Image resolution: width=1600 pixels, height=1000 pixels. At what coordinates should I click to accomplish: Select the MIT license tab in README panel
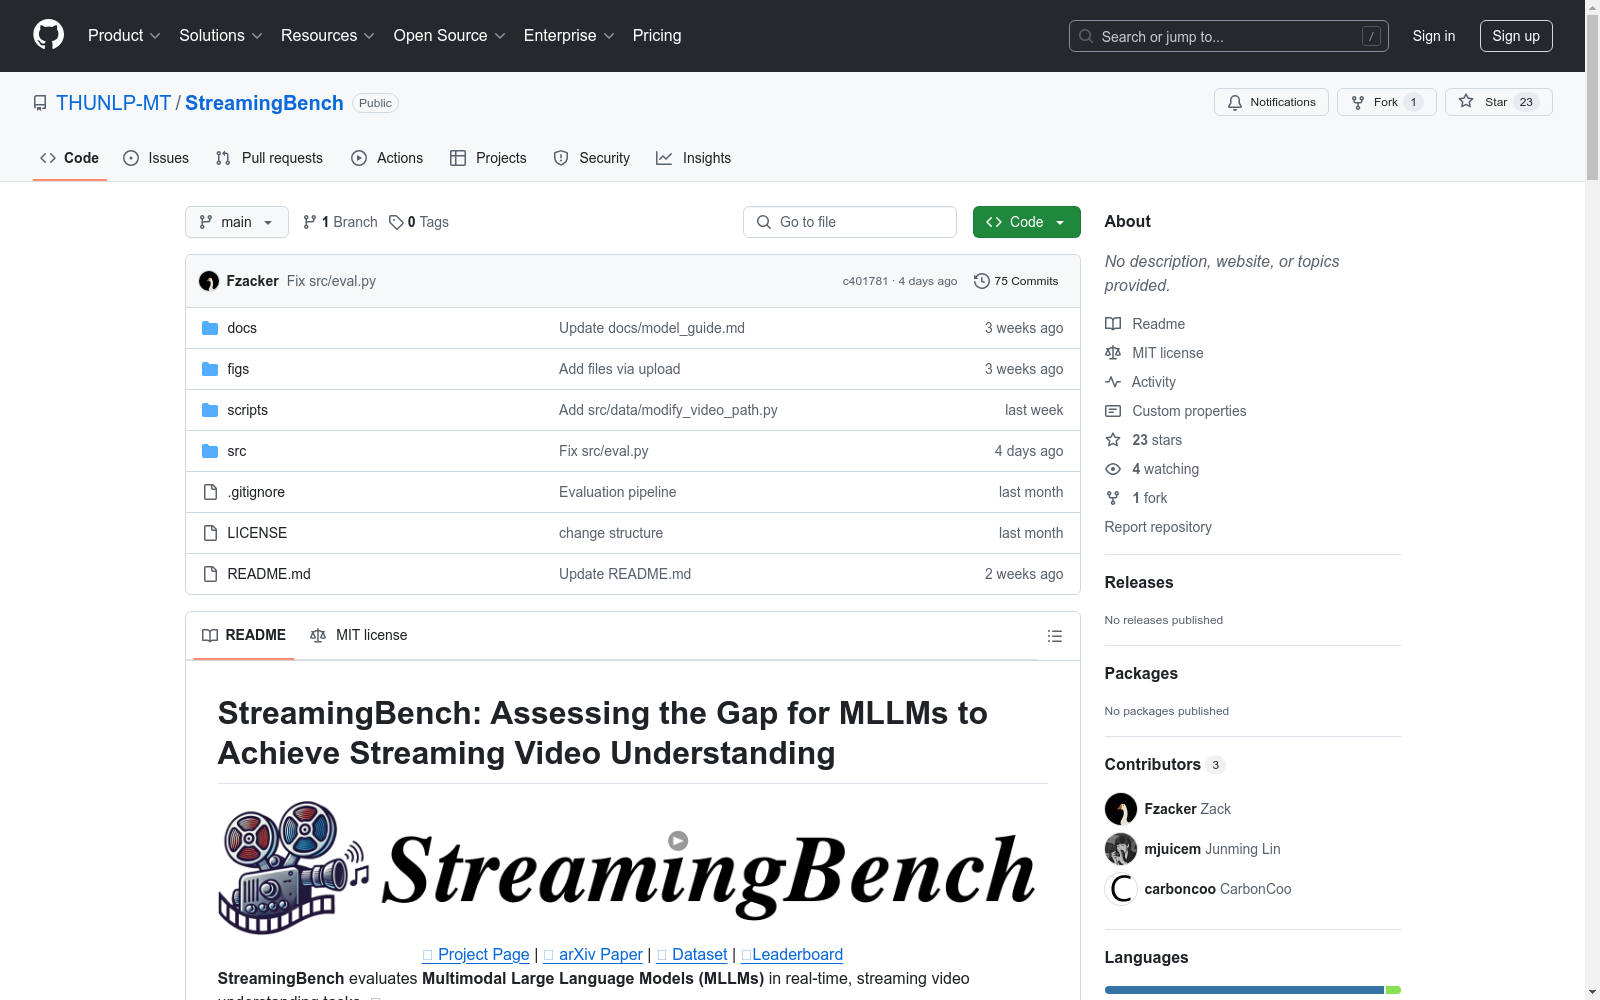(359, 635)
